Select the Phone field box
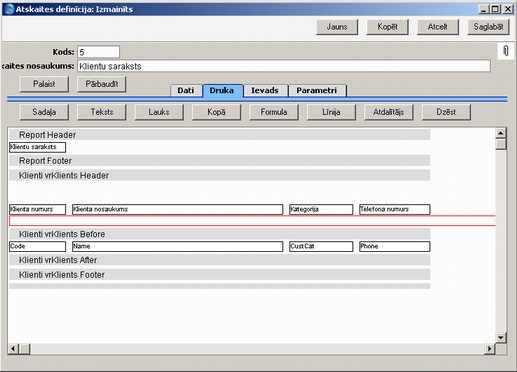Viewport: 517px width, 372px height. [395, 246]
